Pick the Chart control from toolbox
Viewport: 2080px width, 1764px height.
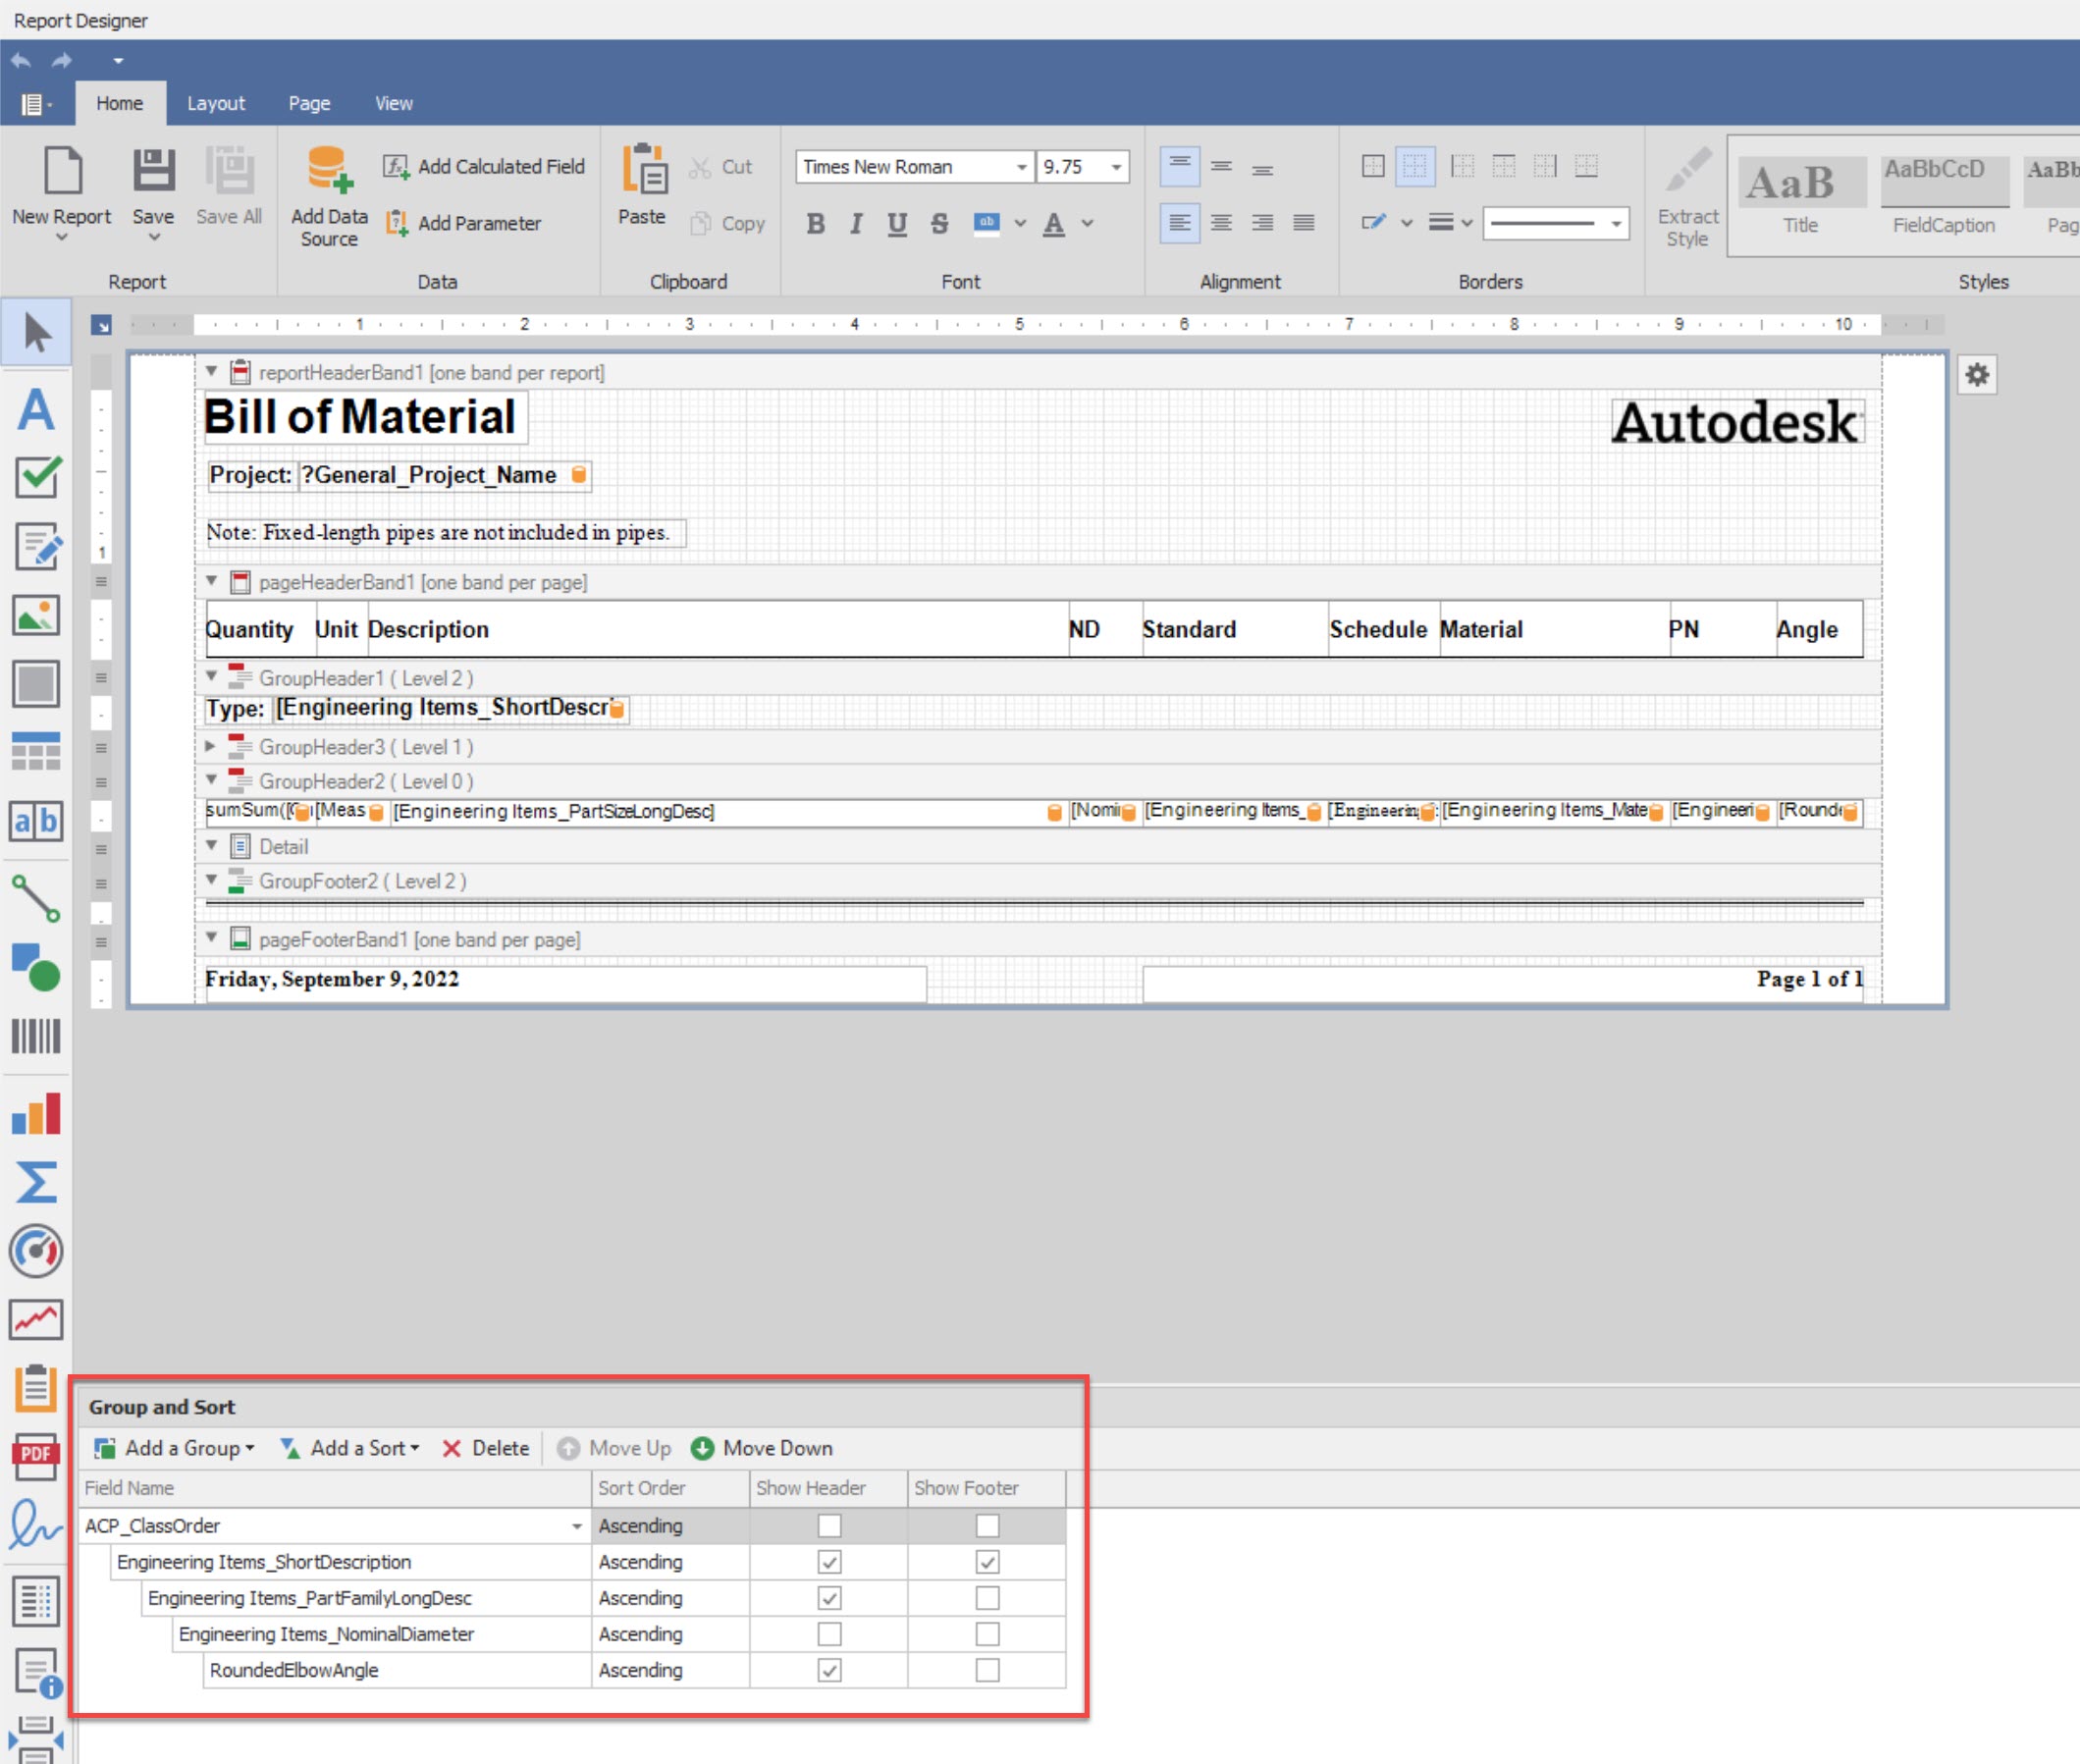(x=37, y=1115)
